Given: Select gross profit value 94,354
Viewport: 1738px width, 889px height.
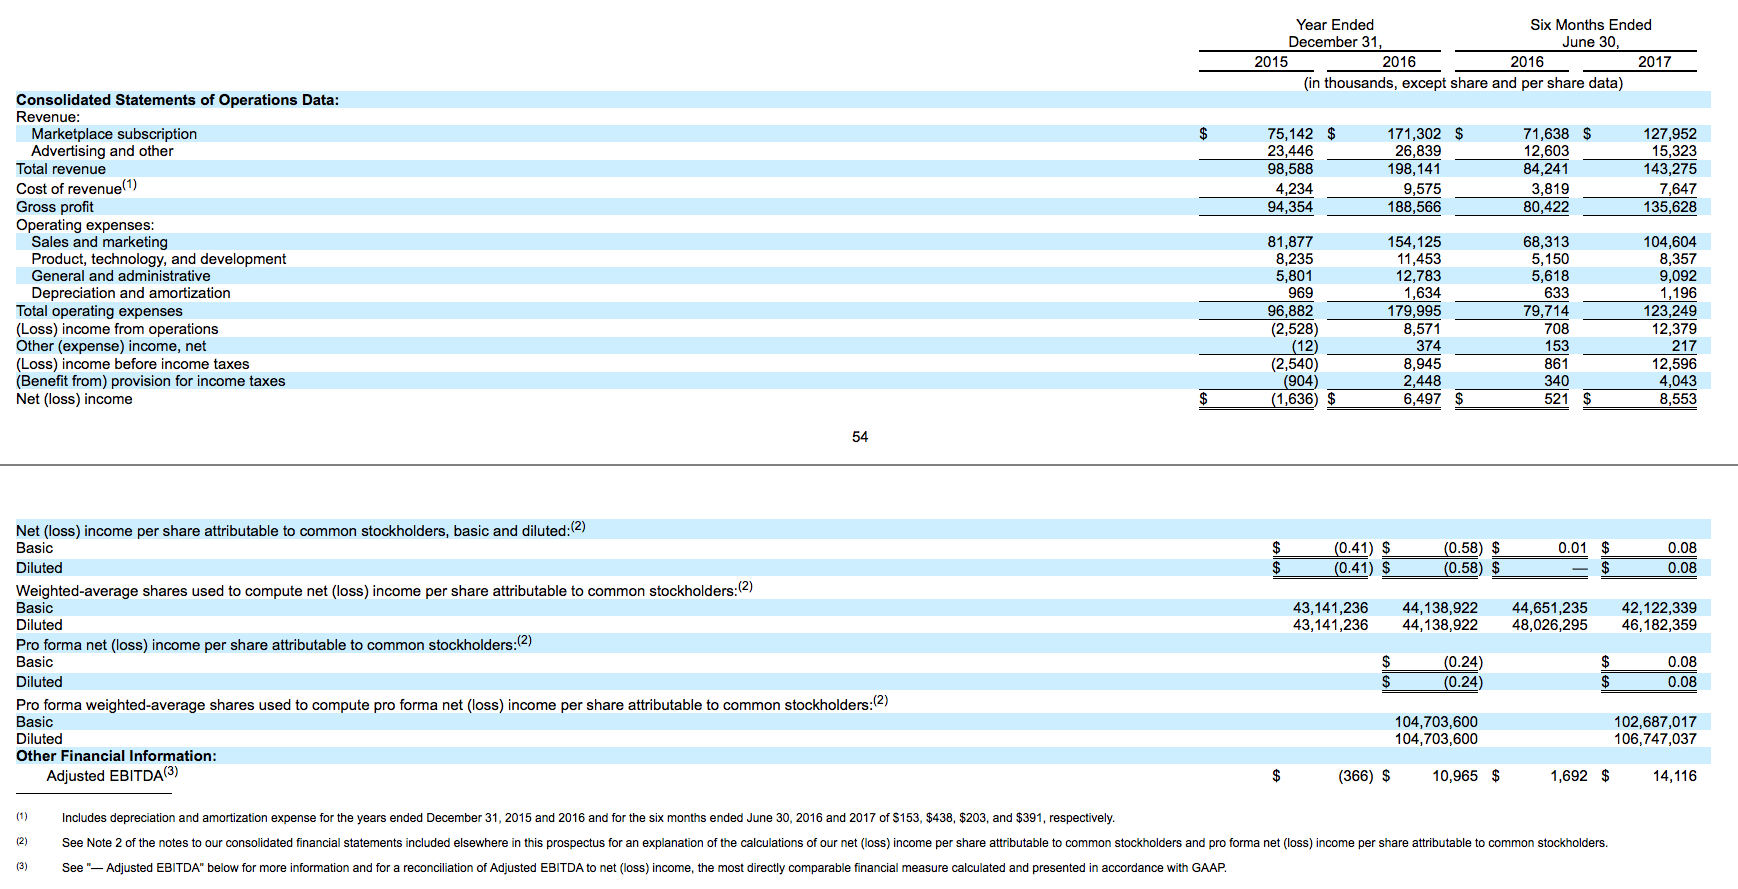Looking at the screenshot, I should [x=1290, y=207].
